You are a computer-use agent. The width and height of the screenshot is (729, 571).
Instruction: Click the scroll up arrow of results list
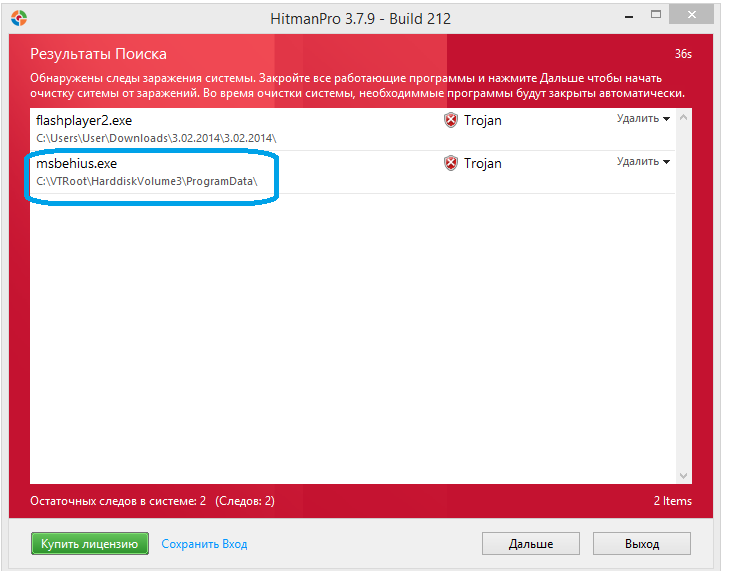click(683, 118)
